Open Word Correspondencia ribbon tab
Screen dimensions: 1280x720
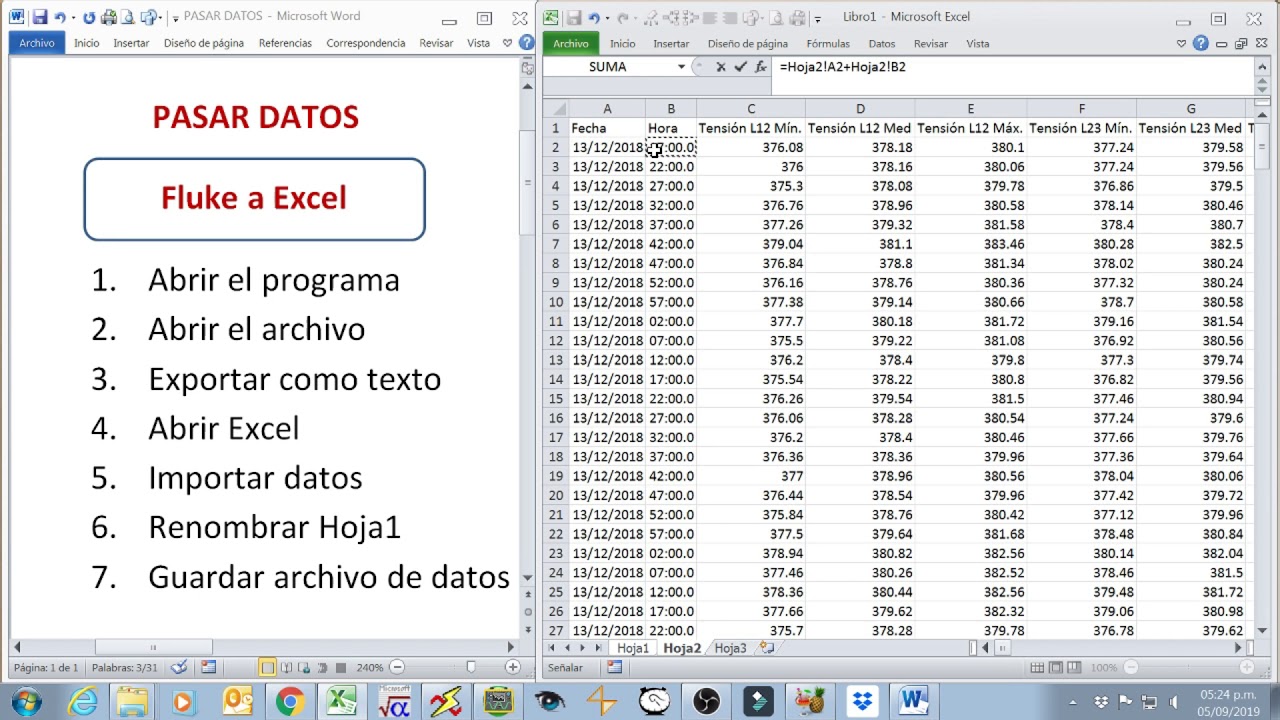coord(366,43)
